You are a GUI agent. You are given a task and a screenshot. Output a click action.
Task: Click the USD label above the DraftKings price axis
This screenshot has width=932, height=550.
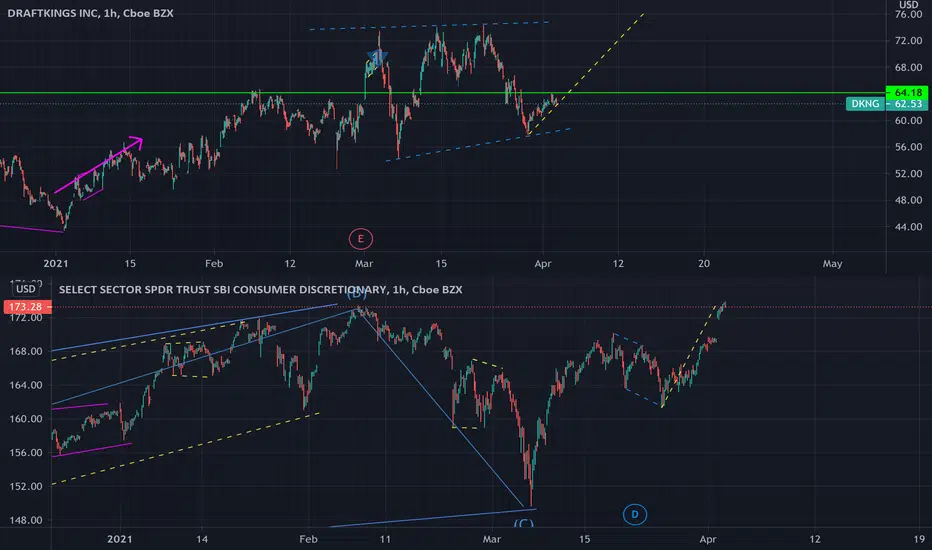pos(908,4)
